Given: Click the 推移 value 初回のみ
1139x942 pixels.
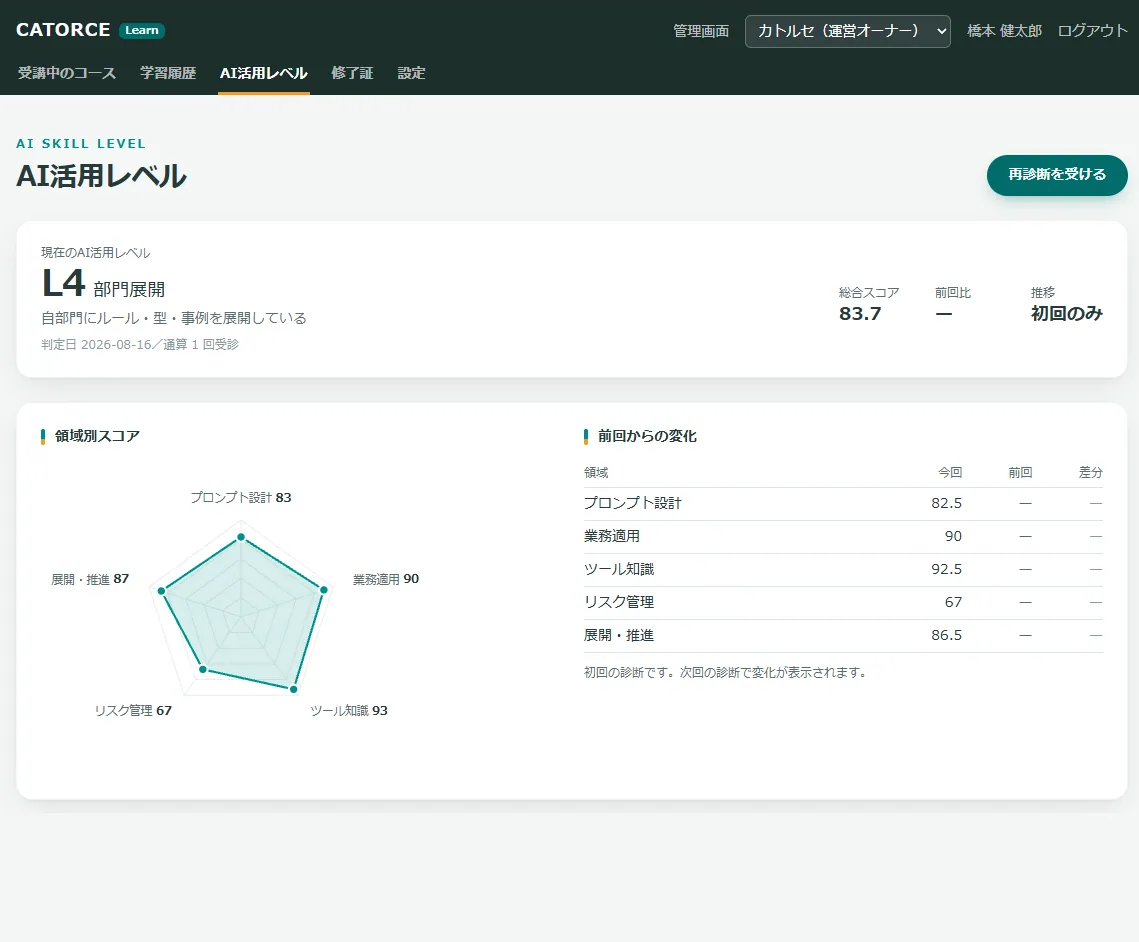Looking at the screenshot, I should pos(1066,314).
